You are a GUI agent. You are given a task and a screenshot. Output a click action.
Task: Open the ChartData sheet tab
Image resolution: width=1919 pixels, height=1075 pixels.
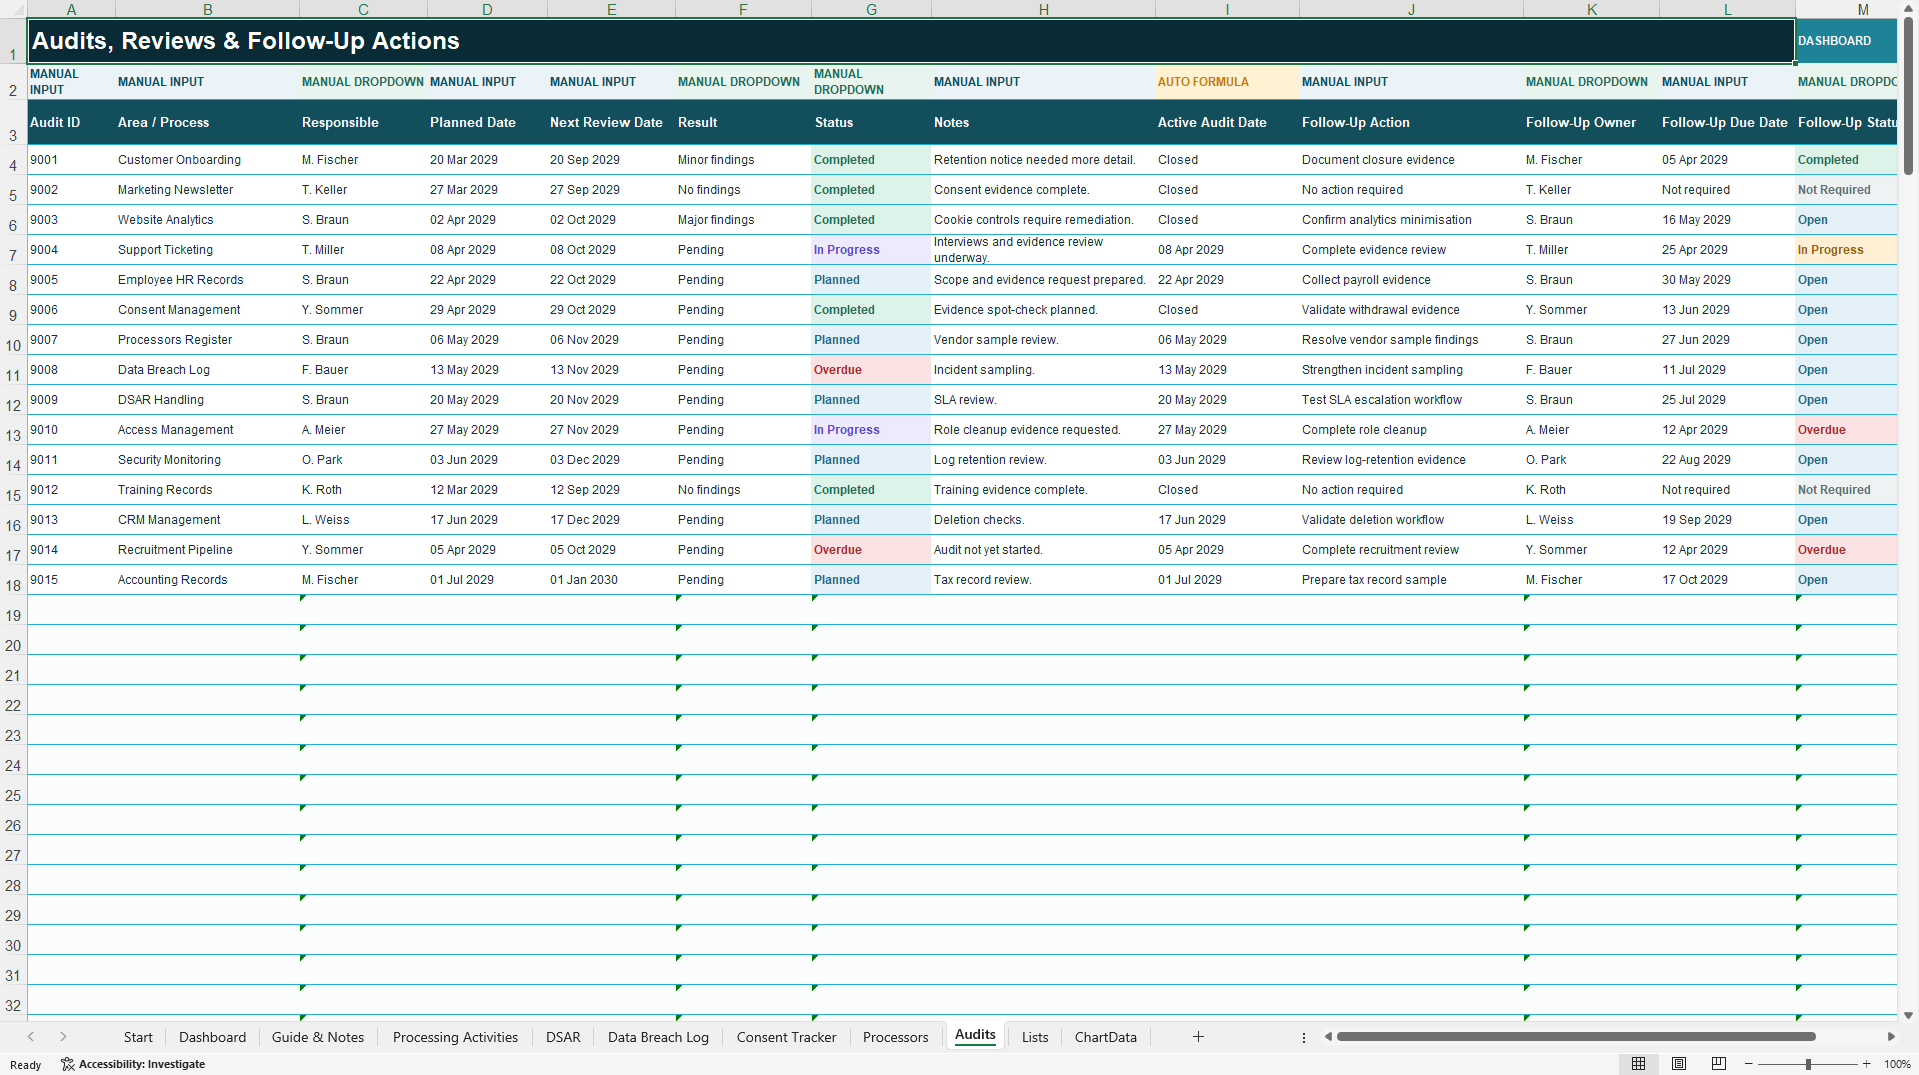click(1105, 1037)
